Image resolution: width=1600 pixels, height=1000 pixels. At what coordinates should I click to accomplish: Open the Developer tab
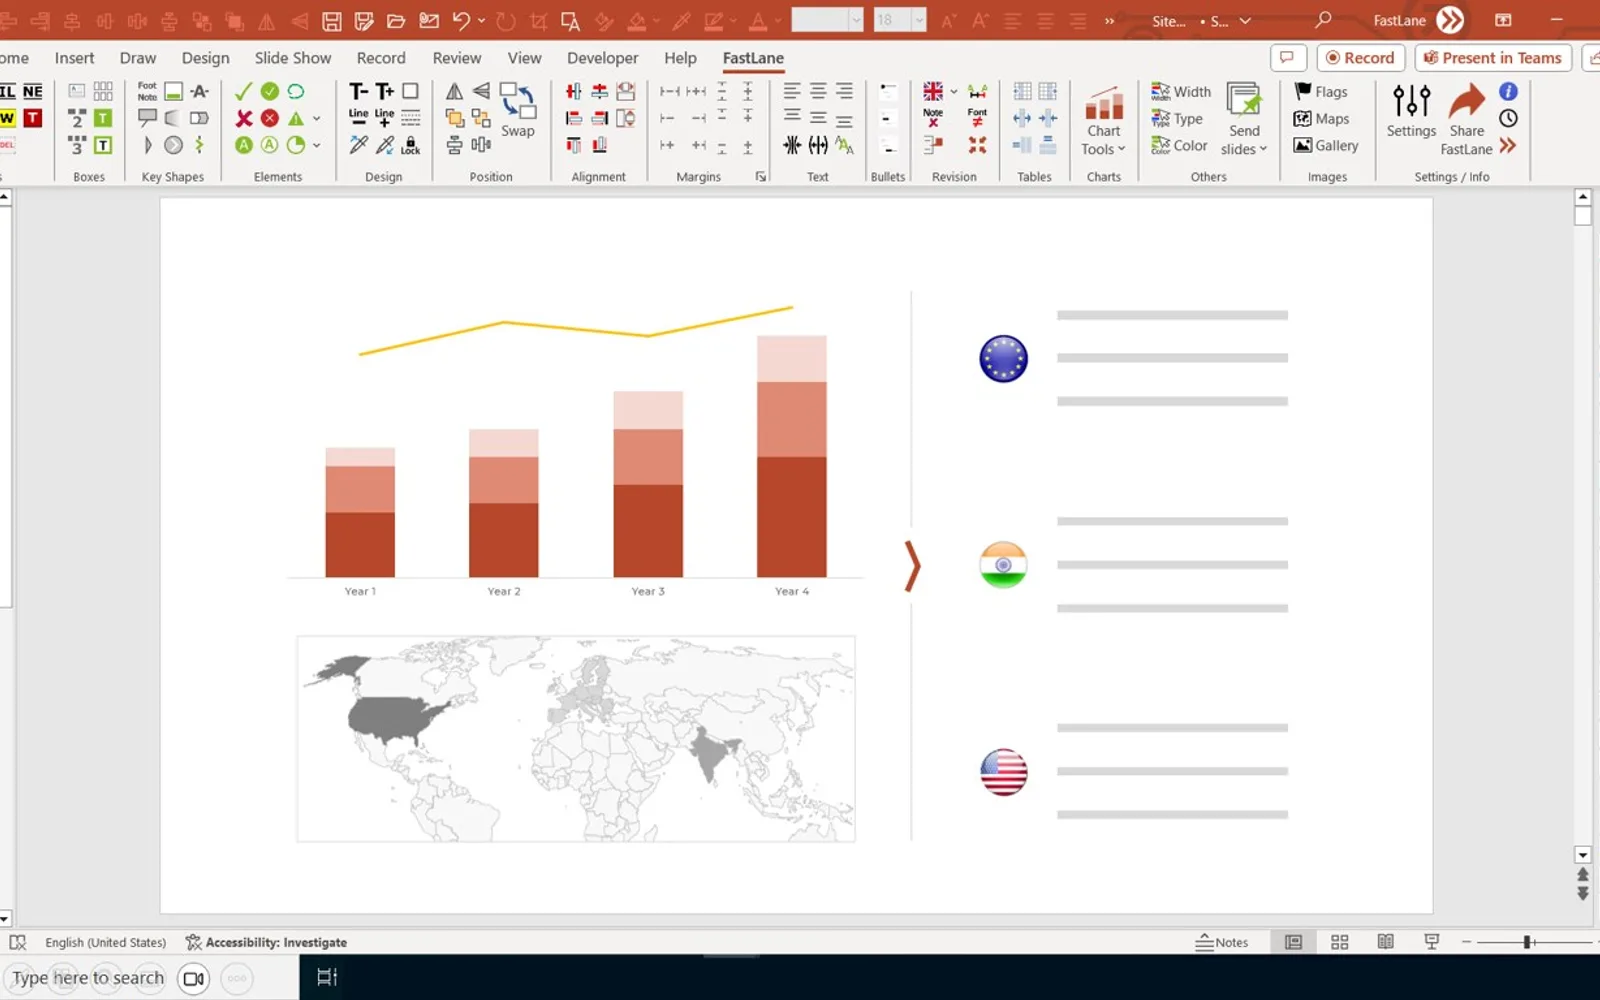[x=602, y=58]
